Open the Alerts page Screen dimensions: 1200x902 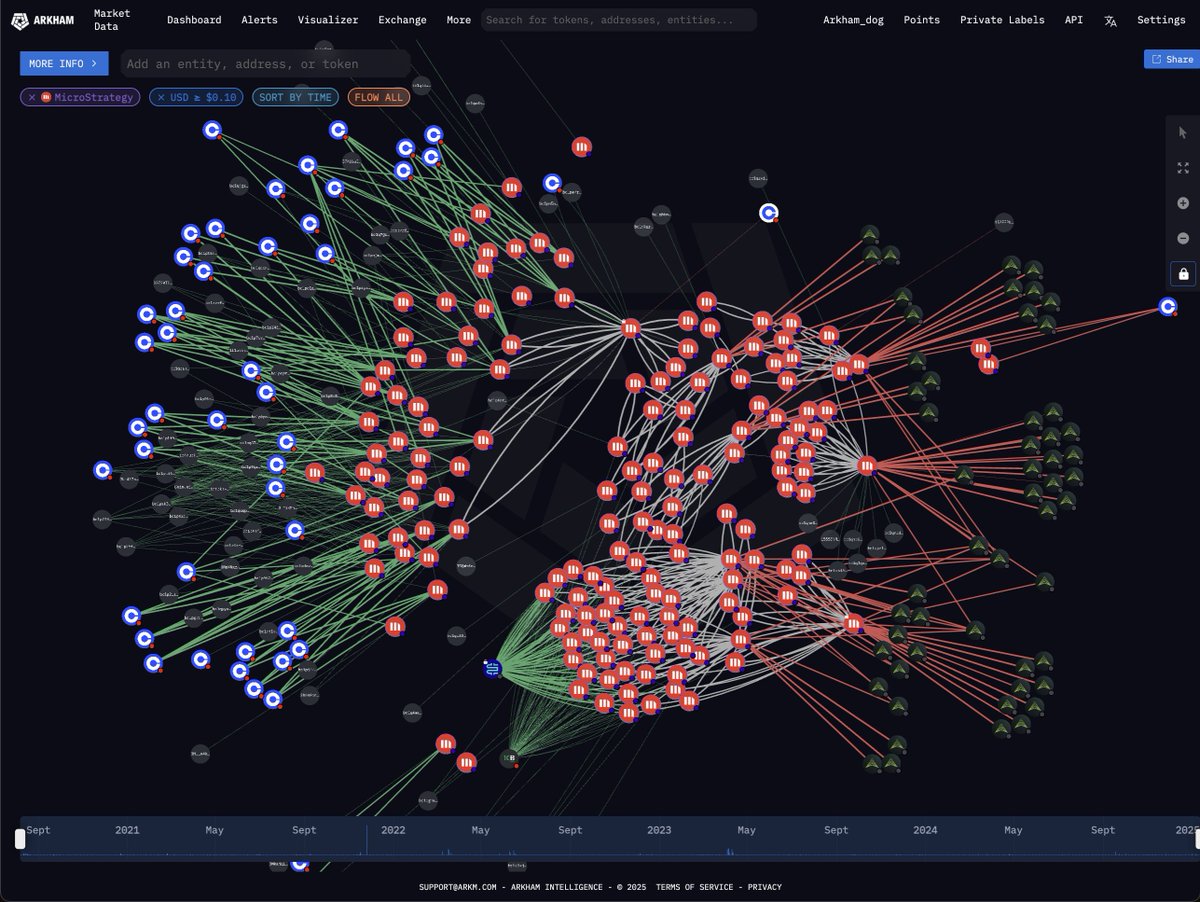pyautogui.click(x=260, y=20)
